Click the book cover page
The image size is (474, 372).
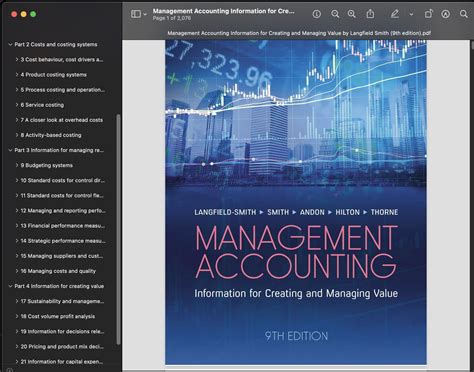pyautogui.click(x=296, y=202)
